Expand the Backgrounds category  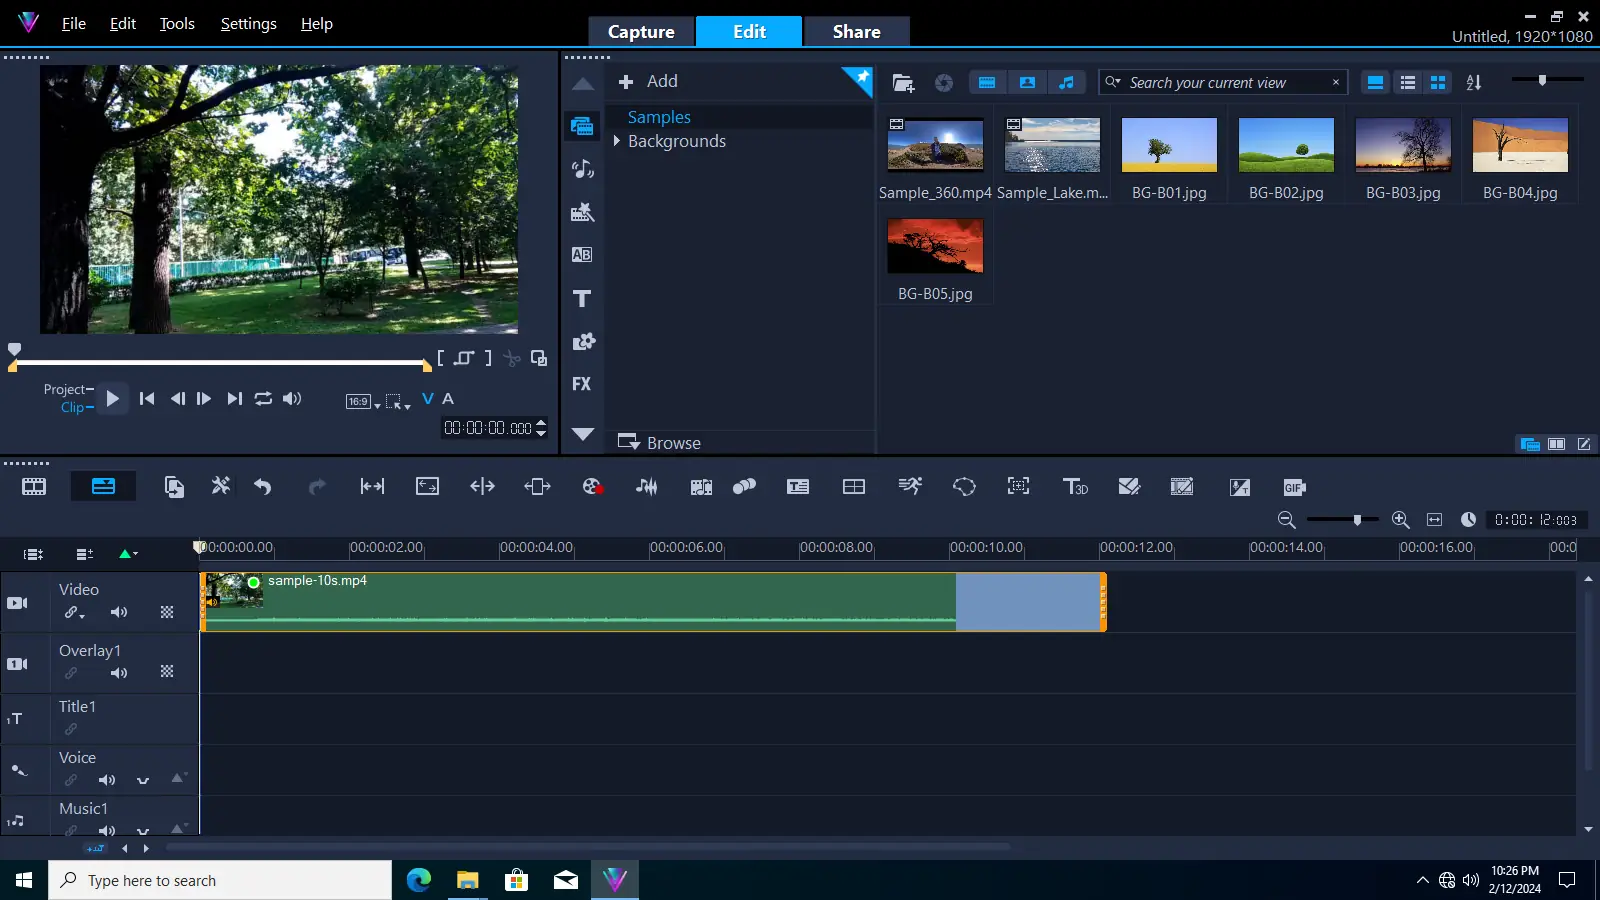click(616, 141)
